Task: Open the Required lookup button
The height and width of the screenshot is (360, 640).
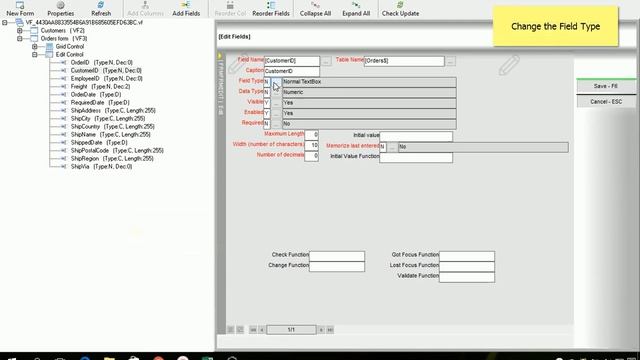Action: pos(276,124)
